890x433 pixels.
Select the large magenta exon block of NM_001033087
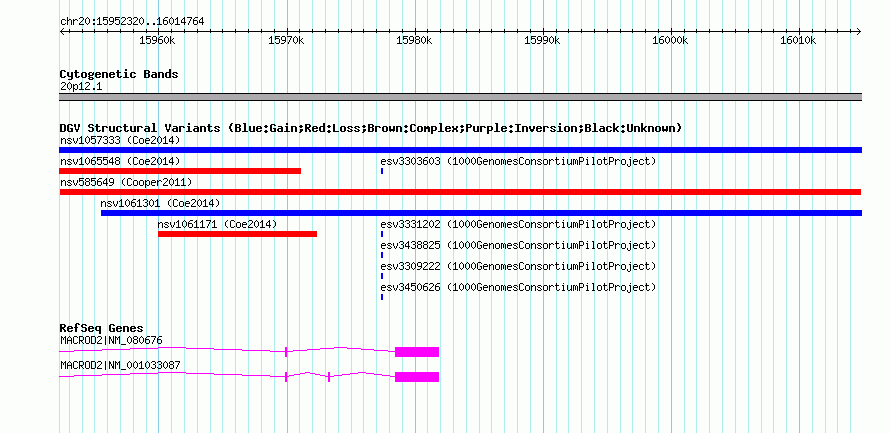click(417, 377)
